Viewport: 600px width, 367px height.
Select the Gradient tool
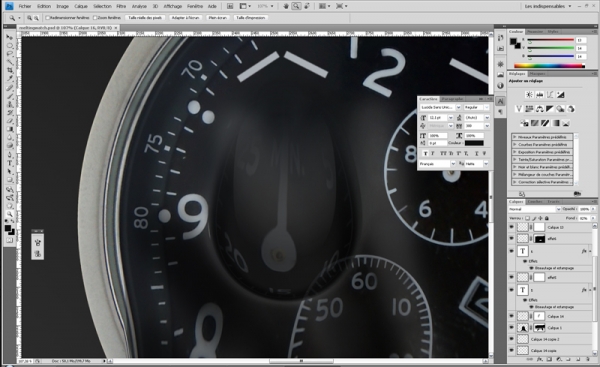point(10,129)
